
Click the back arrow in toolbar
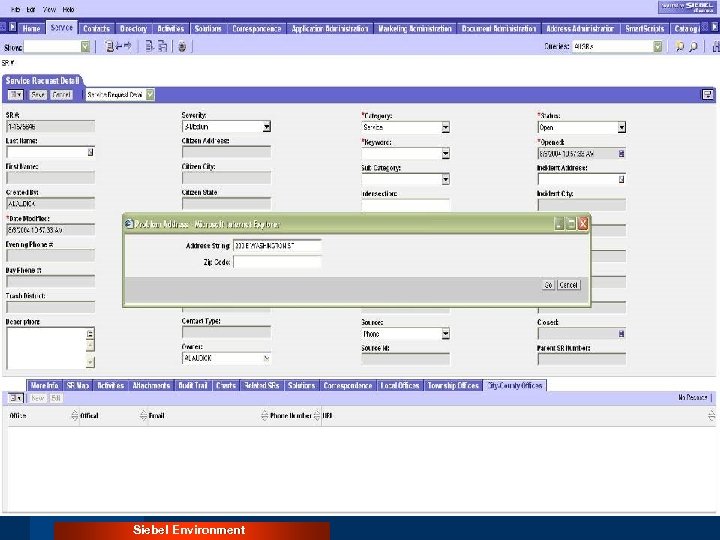[119, 46]
